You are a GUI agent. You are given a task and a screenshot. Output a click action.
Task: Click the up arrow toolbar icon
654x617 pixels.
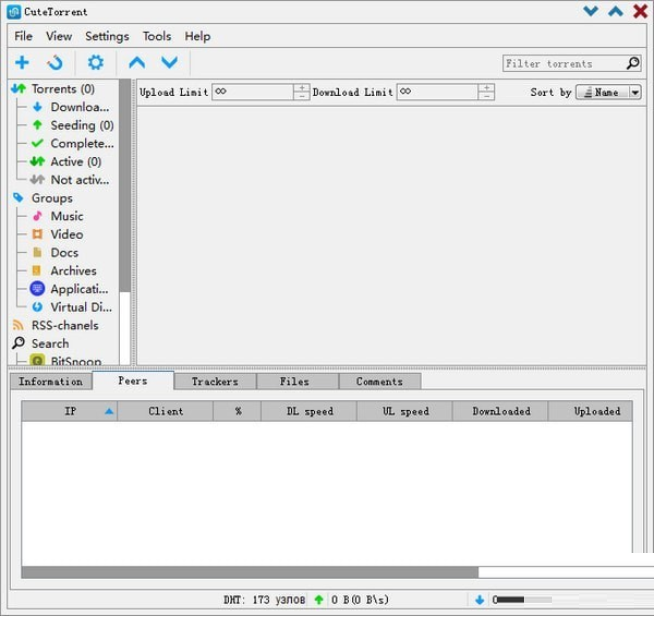pyautogui.click(x=137, y=63)
